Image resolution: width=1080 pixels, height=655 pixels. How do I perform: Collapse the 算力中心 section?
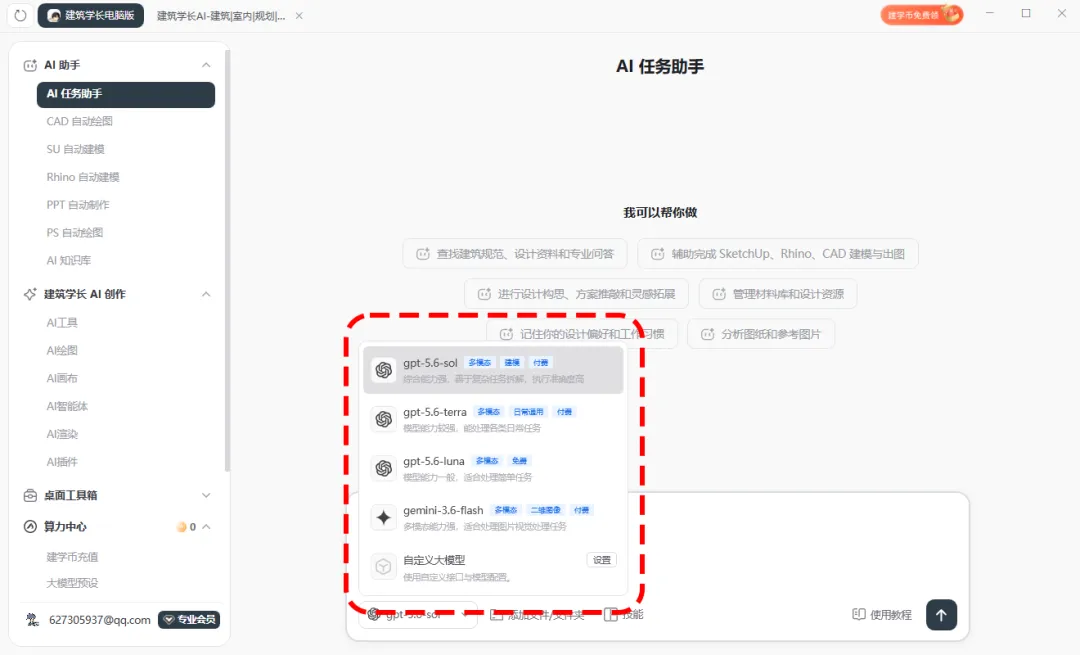[x=206, y=527]
